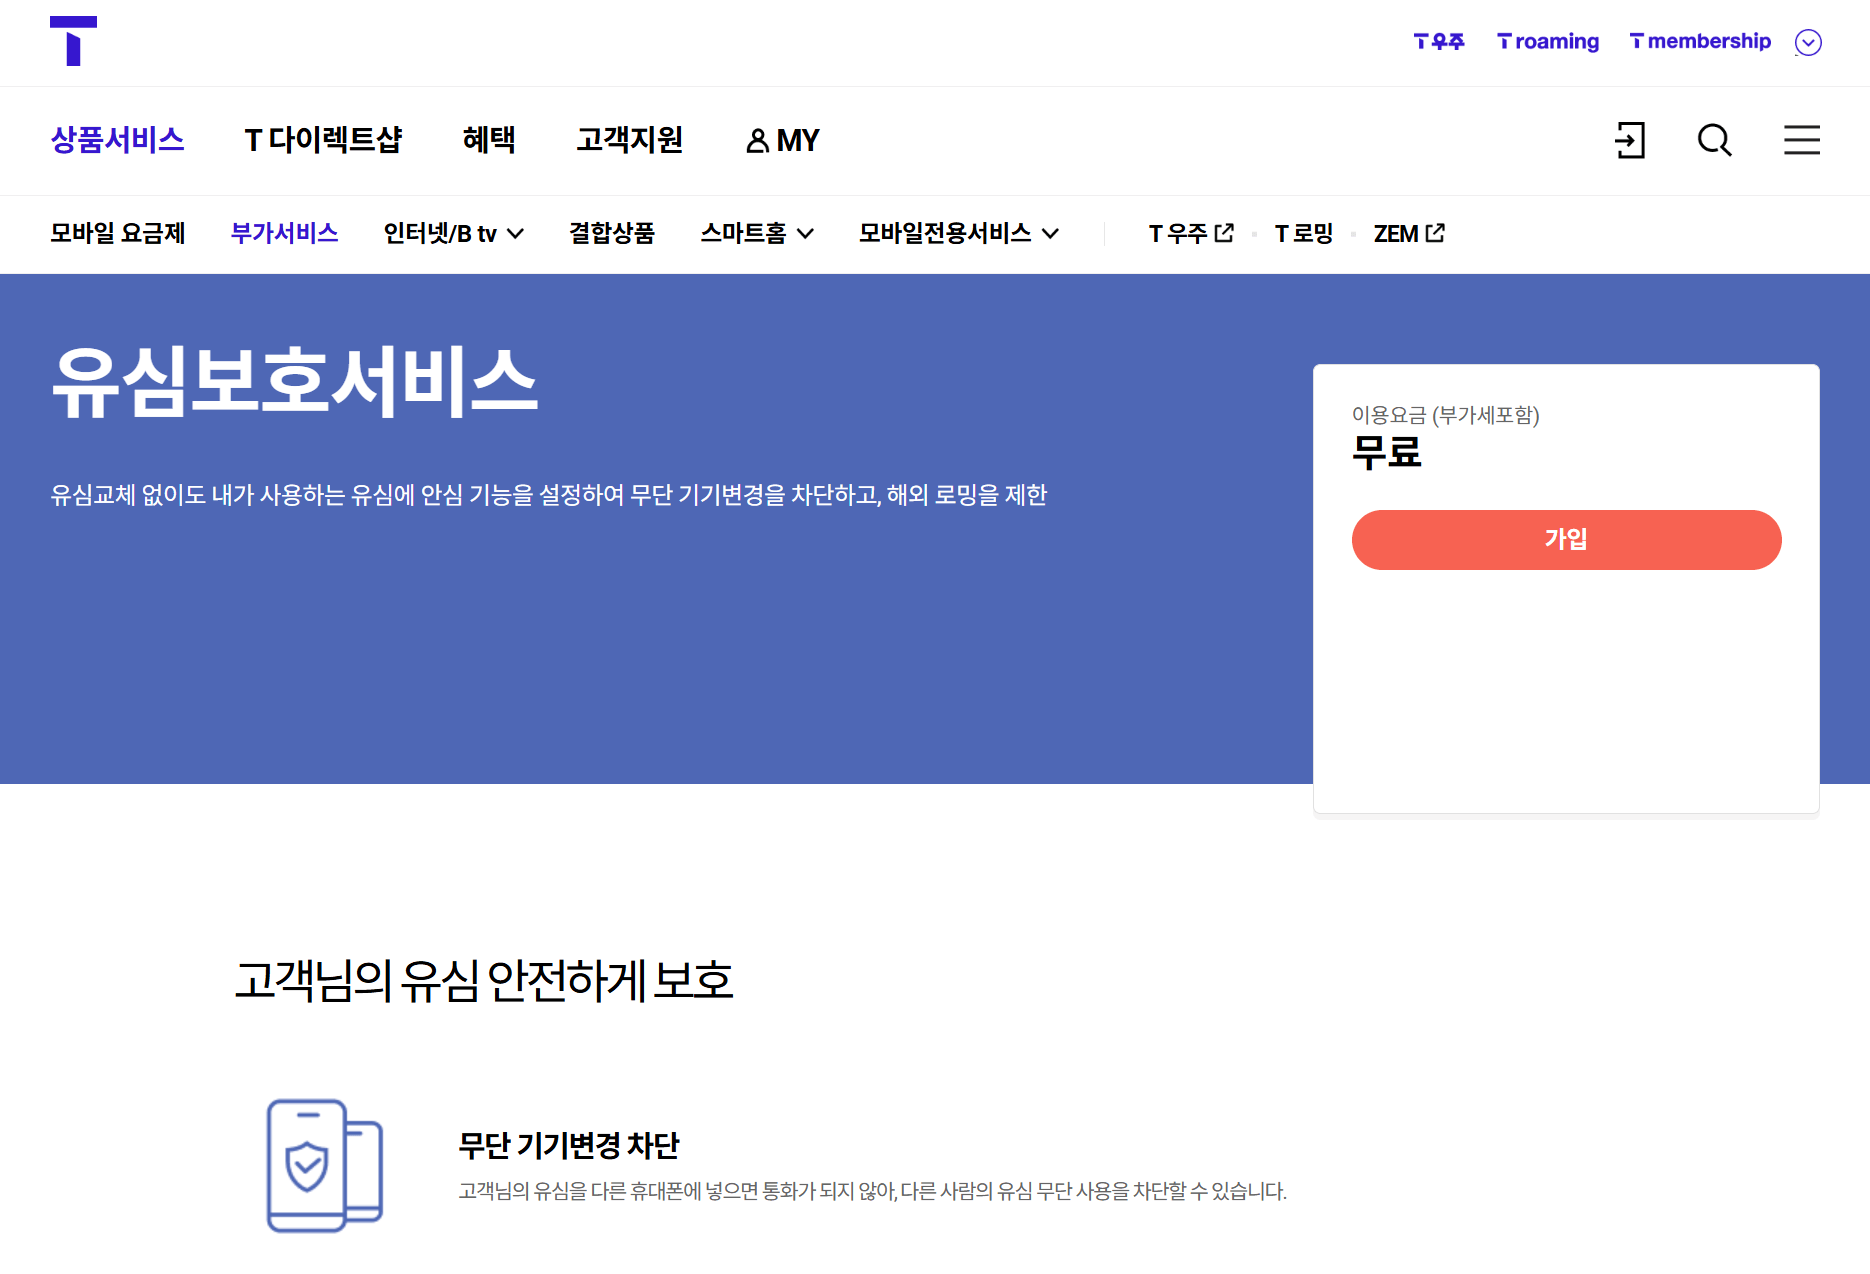Click the T logo to go home
Screen dimensions: 1870x1274
tap(73, 42)
